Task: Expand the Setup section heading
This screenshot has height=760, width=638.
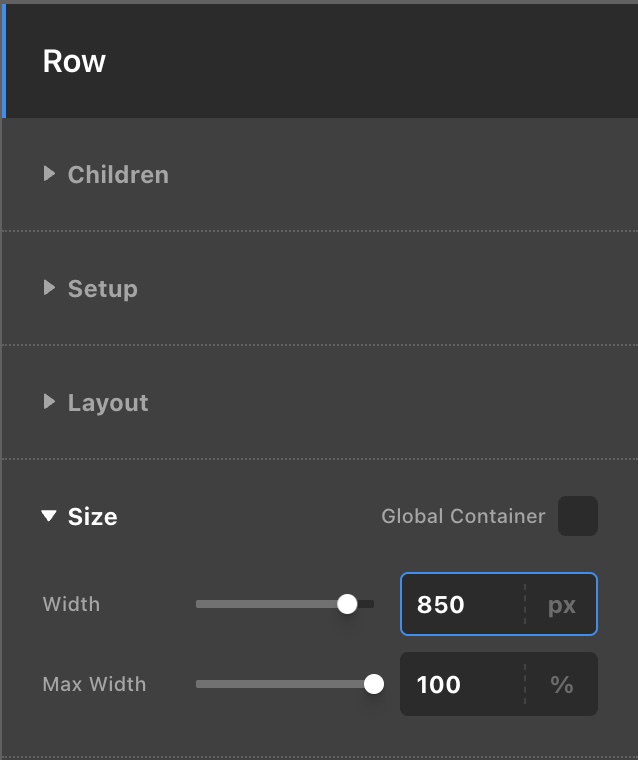Action: click(103, 289)
